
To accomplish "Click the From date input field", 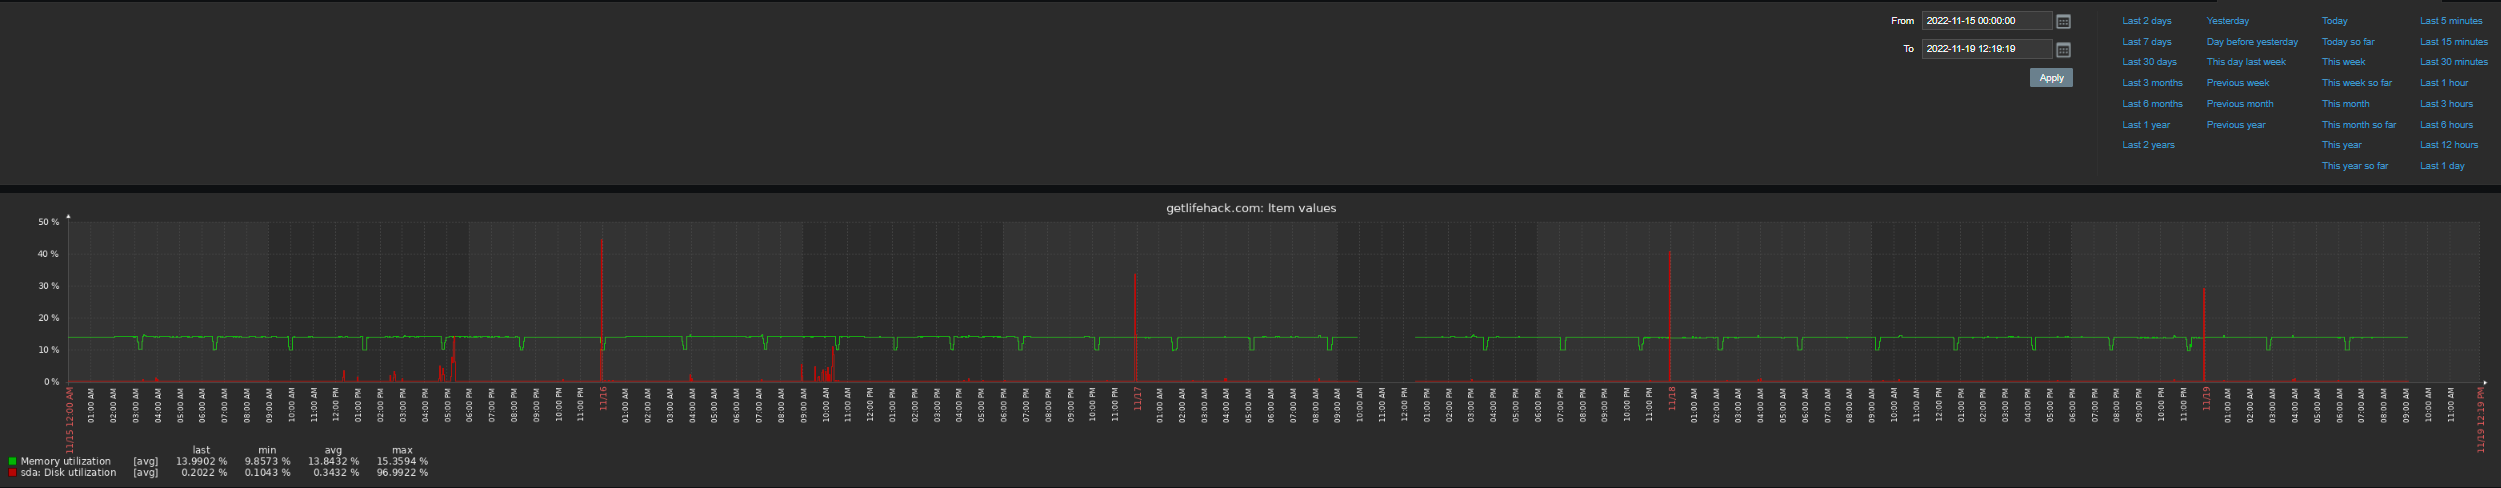I will tap(1986, 20).
